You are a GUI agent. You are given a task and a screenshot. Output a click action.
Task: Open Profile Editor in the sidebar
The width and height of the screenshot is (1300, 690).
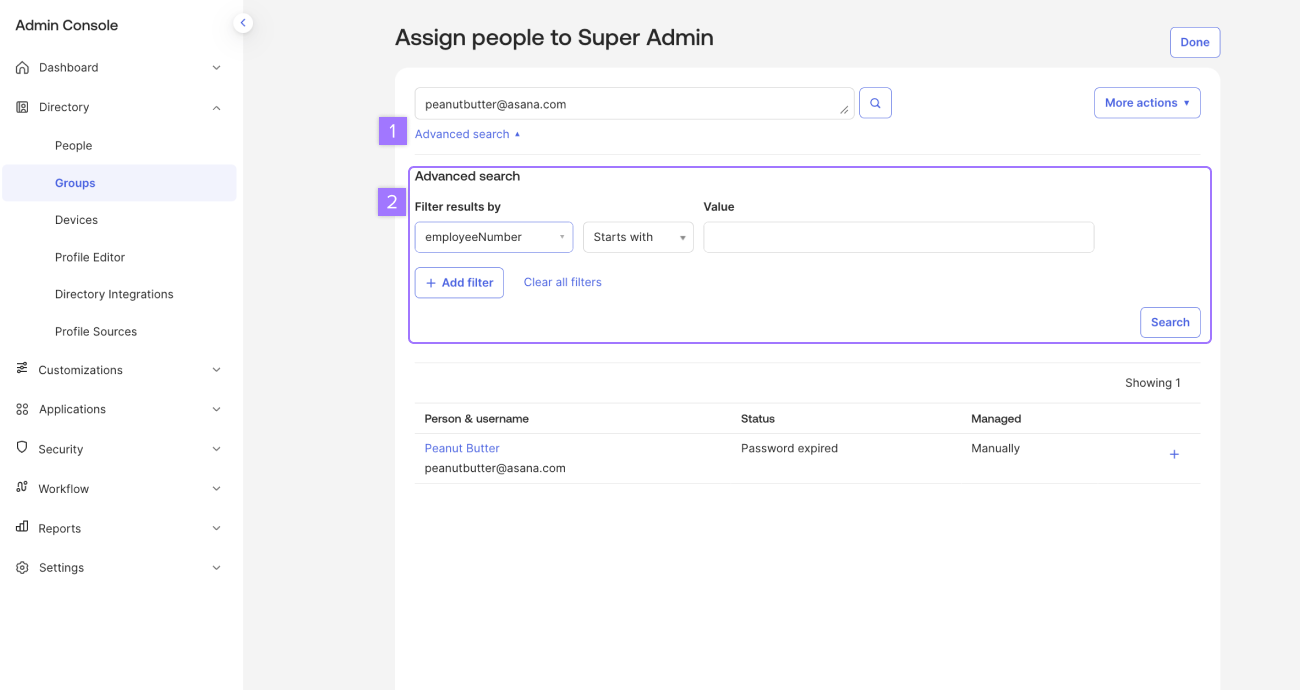click(90, 257)
